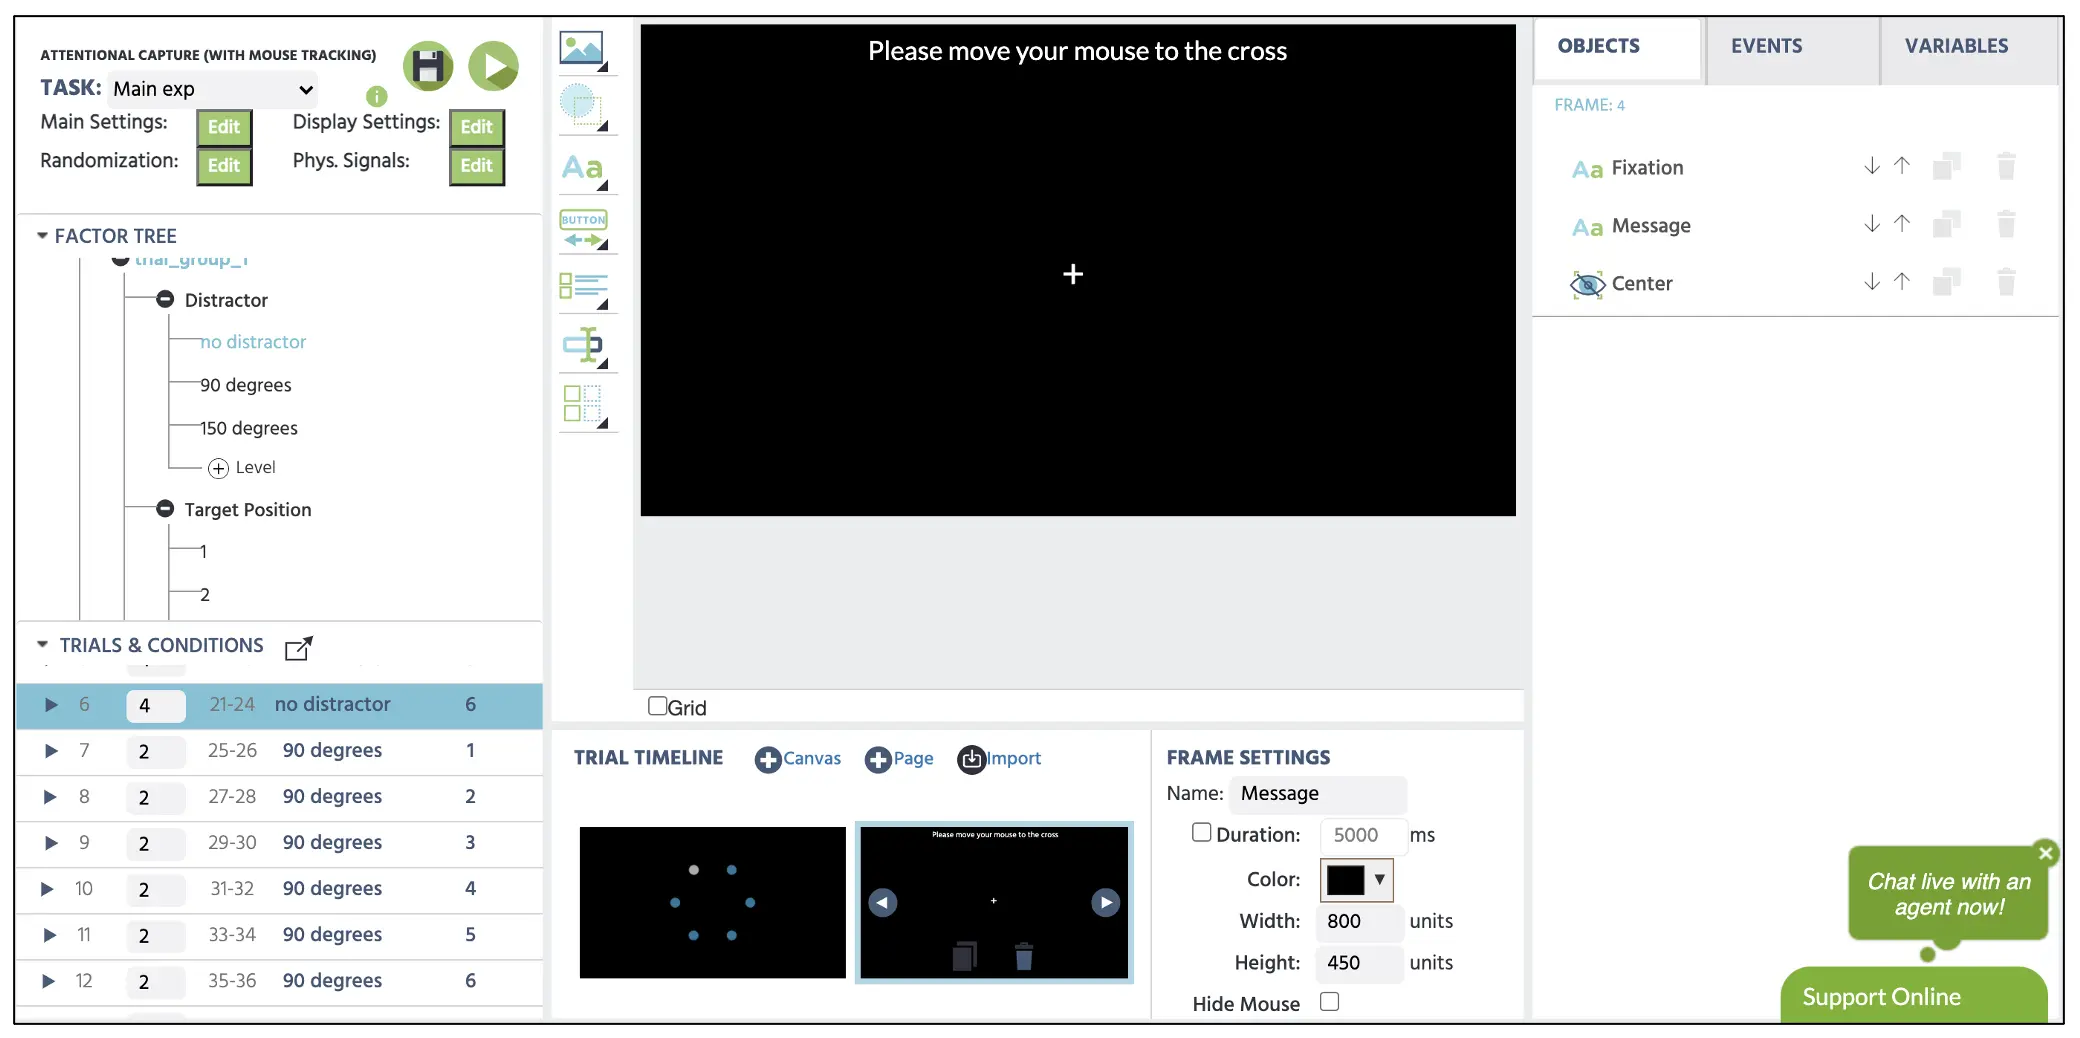This screenshot has width=2080, height=1038.
Task: Expand trial row 8
Action: tap(51, 796)
